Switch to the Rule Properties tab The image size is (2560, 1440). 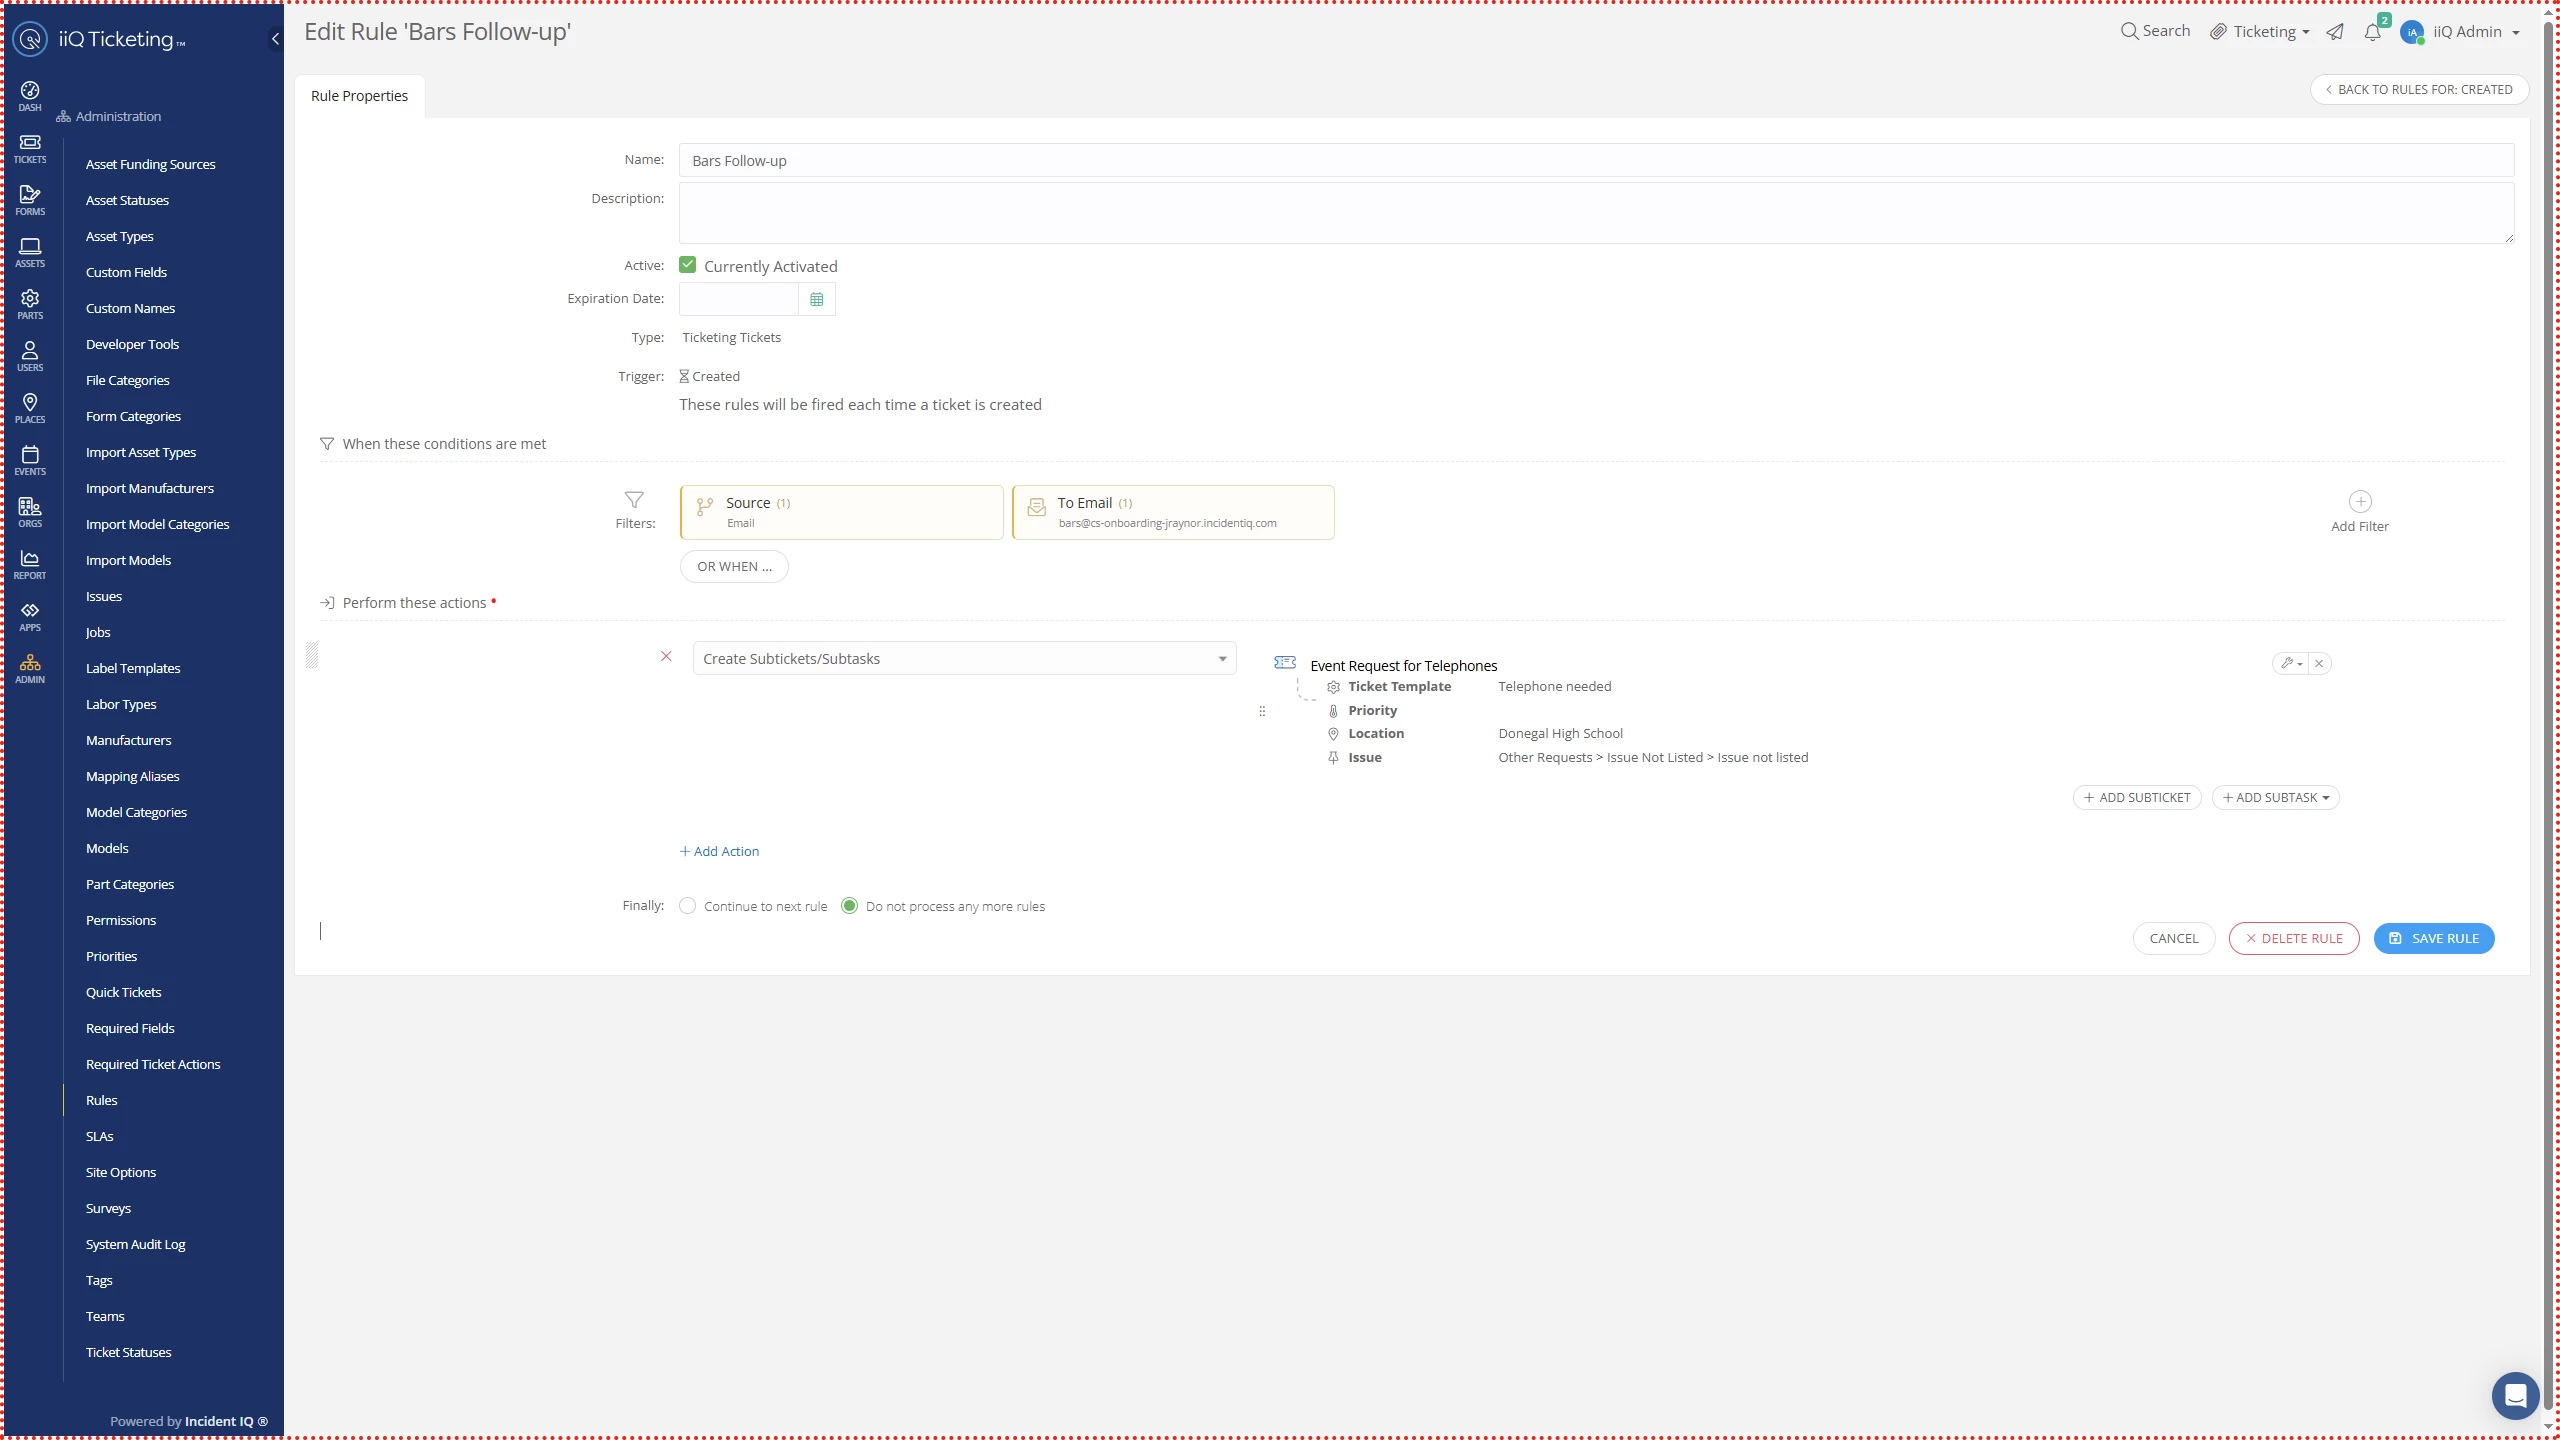(x=359, y=96)
